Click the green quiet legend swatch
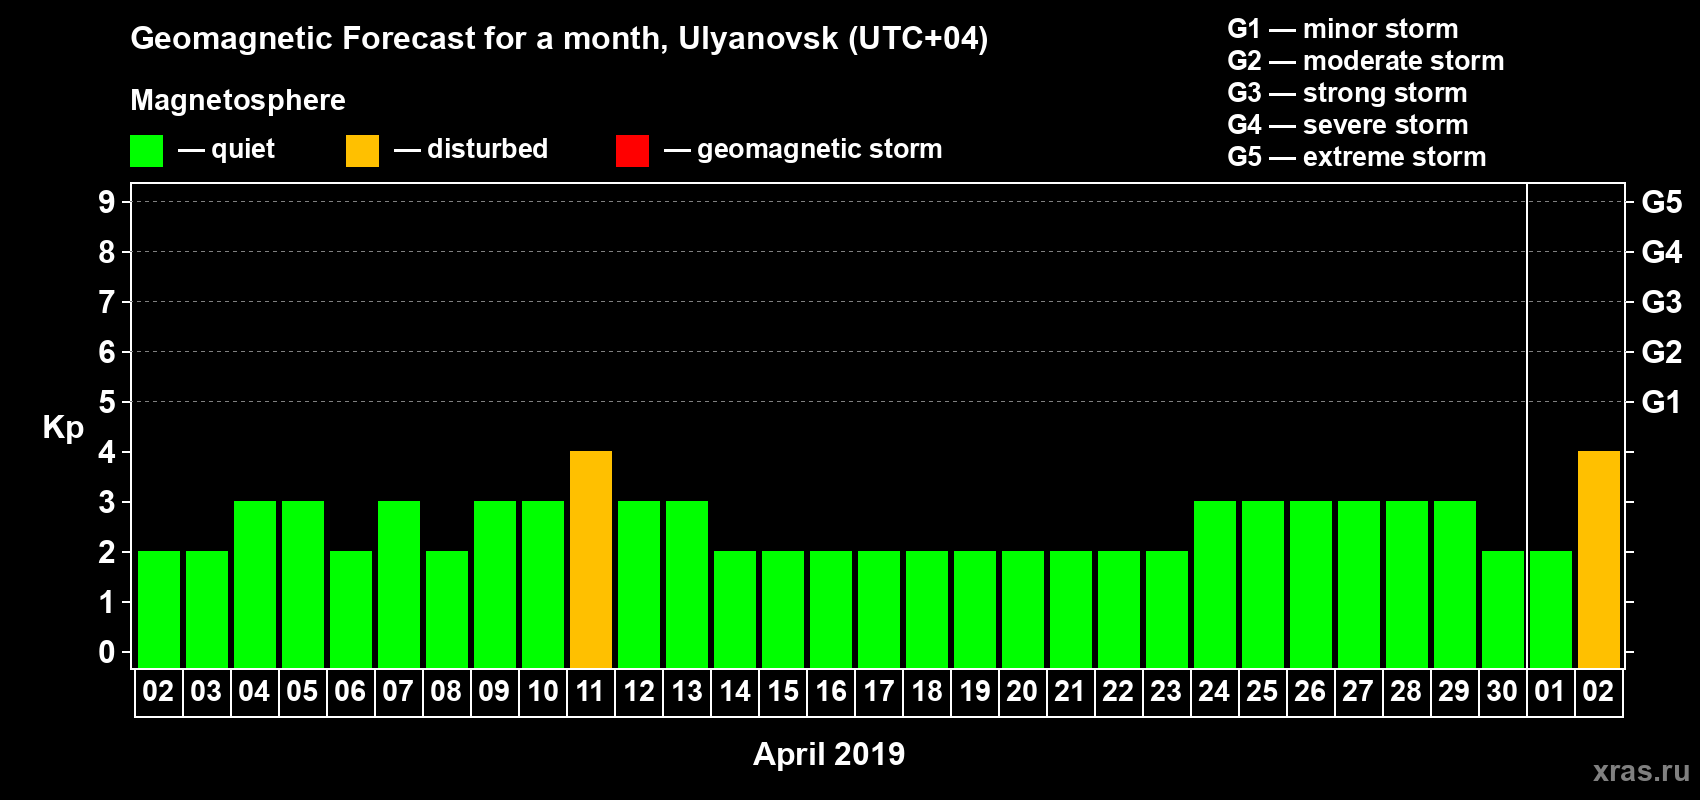This screenshot has height=800, width=1700. (146, 151)
